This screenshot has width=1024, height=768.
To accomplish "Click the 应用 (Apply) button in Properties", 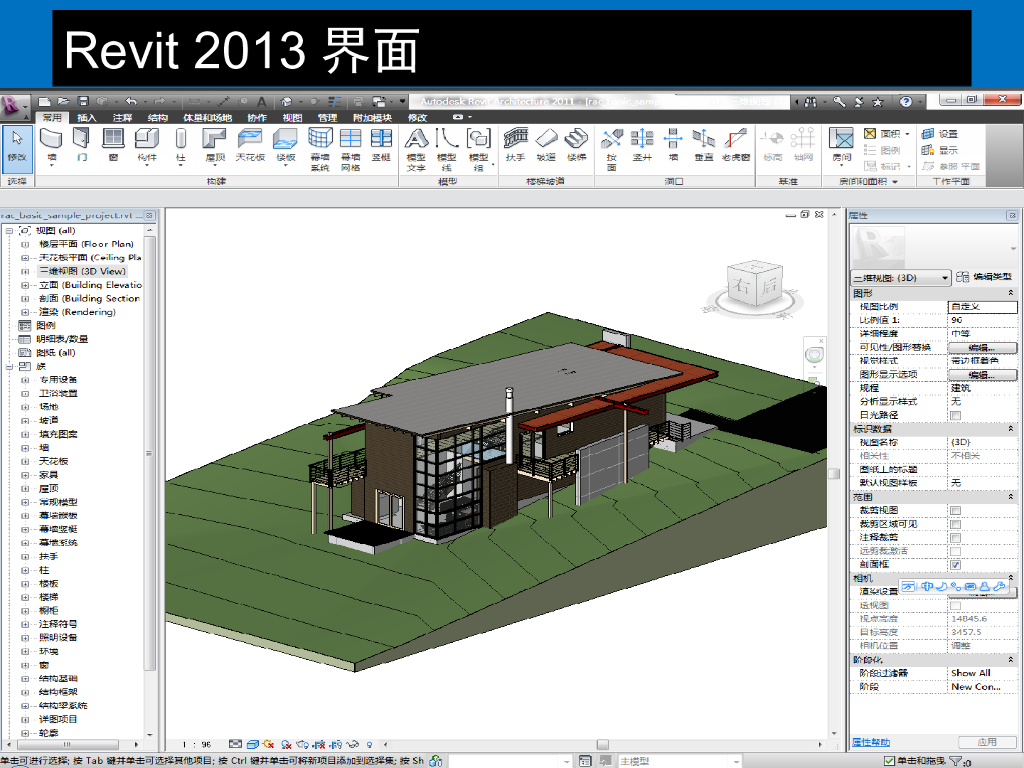I will pos(986,742).
